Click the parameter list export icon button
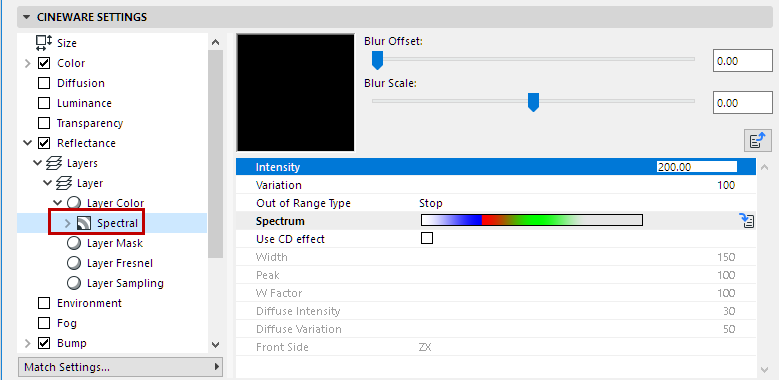This screenshot has width=779, height=380. pos(758,141)
